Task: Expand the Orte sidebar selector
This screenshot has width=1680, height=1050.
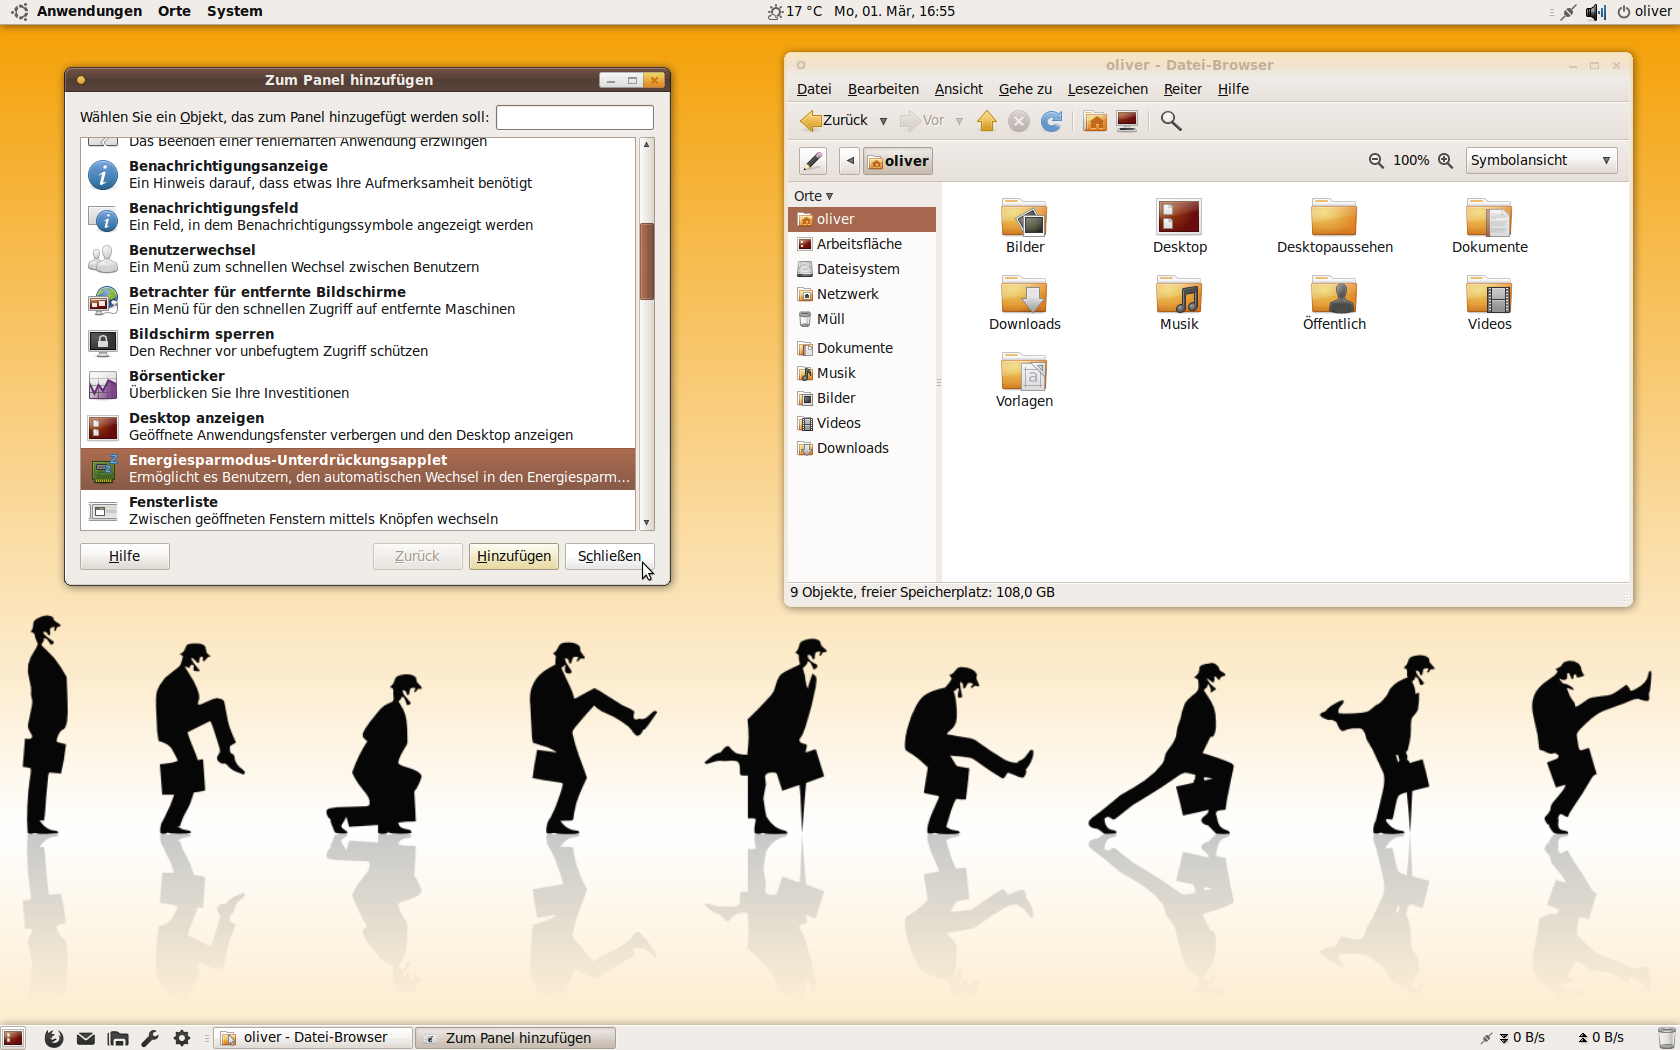Action: (813, 196)
